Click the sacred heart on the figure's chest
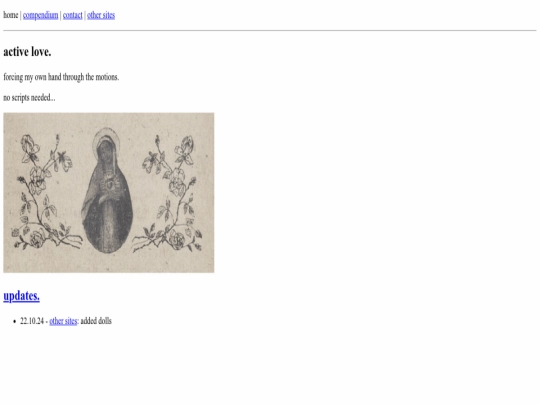Image resolution: width=540 pixels, height=405 pixels. click(110, 184)
